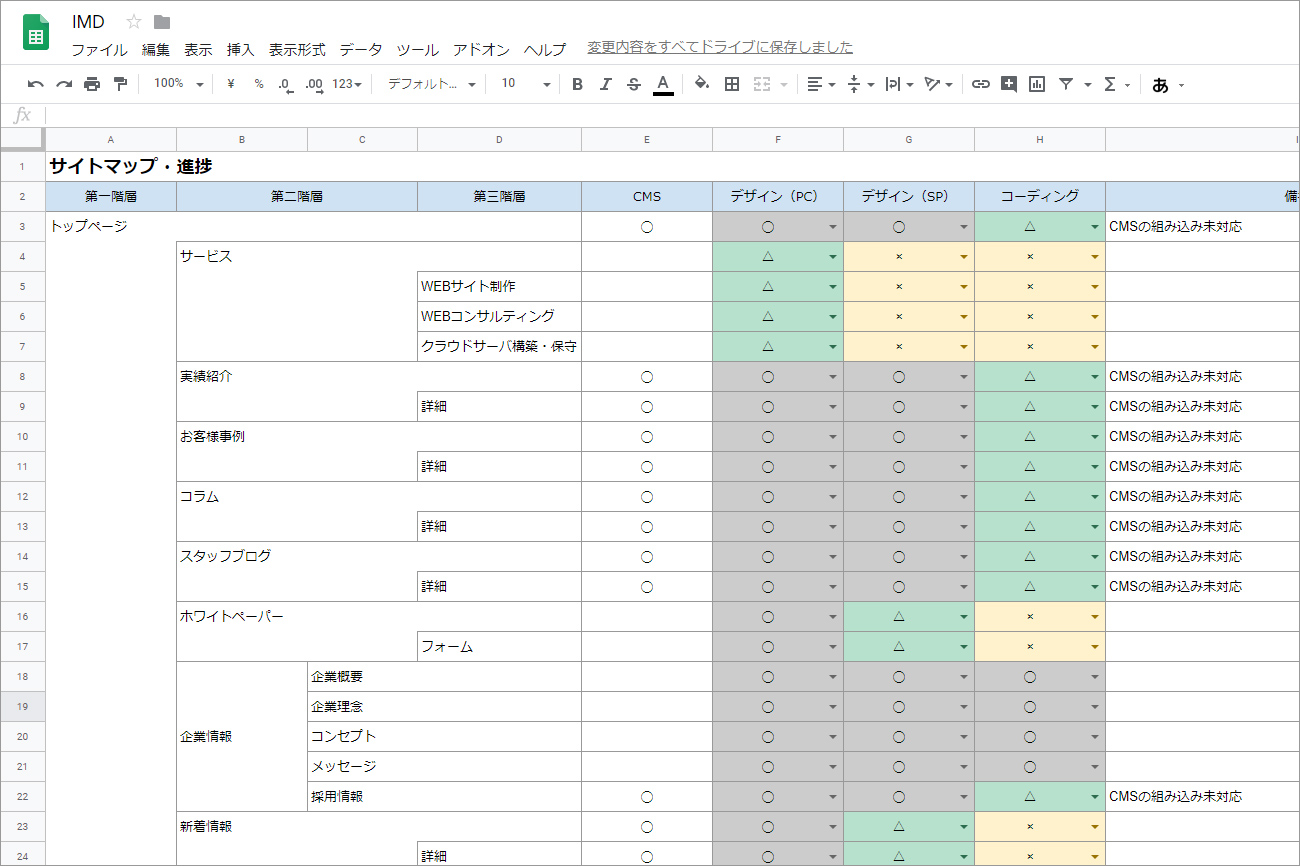Open horizontal align options
Image resolution: width=1300 pixels, height=866 pixels.
pyautogui.click(x=821, y=84)
